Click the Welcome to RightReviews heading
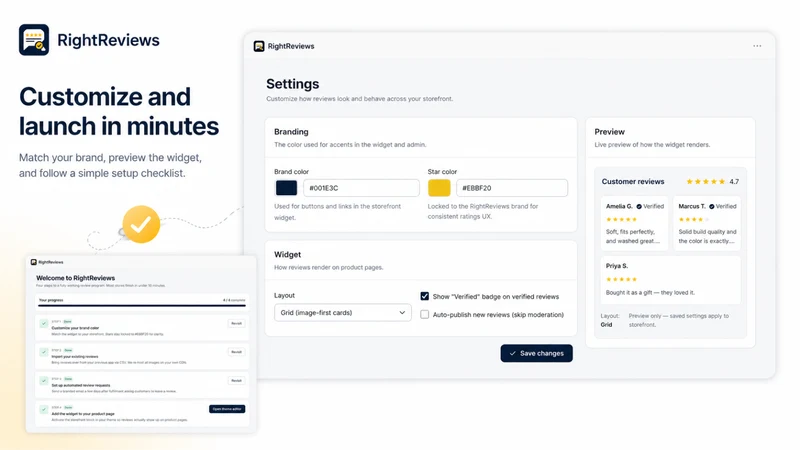The height and width of the screenshot is (450, 800). 76,278
